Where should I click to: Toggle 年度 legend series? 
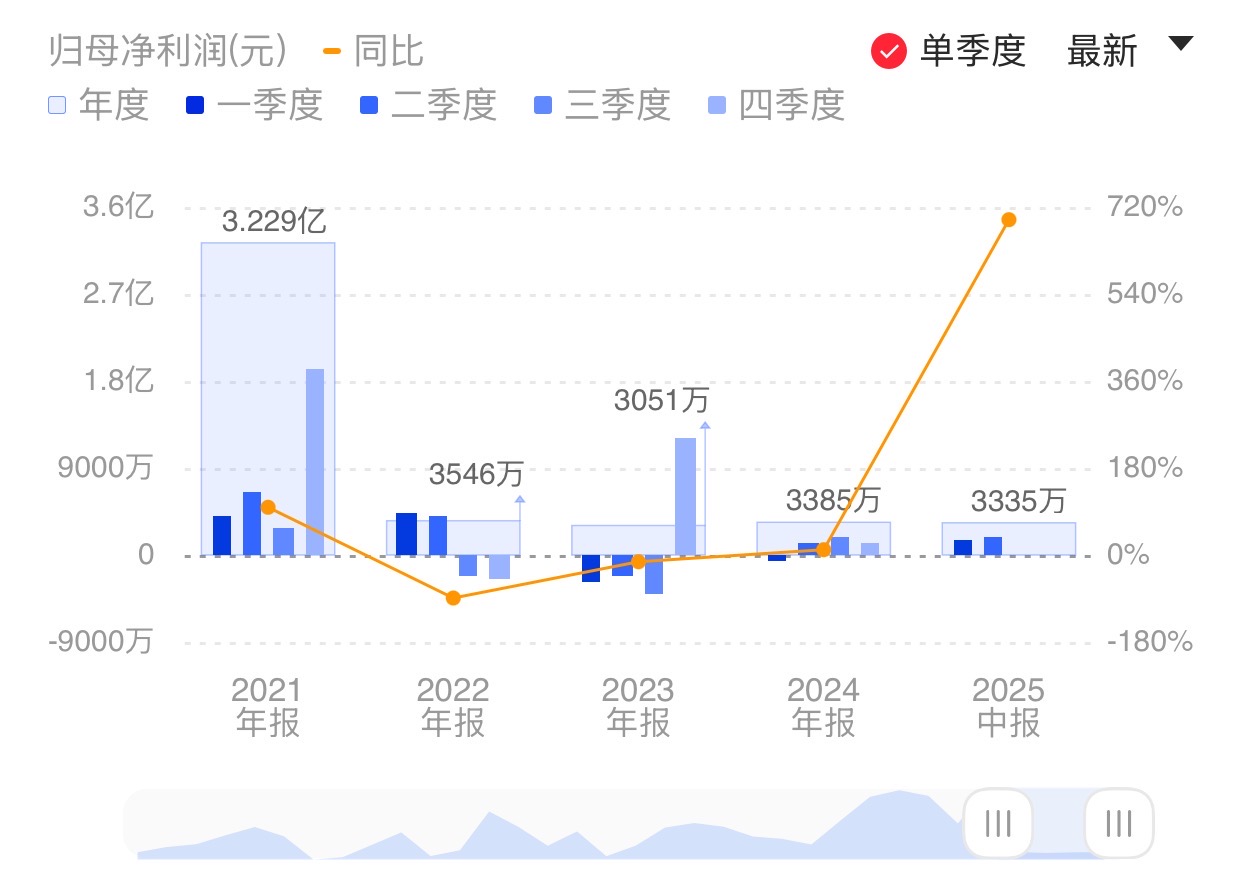[x=98, y=104]
